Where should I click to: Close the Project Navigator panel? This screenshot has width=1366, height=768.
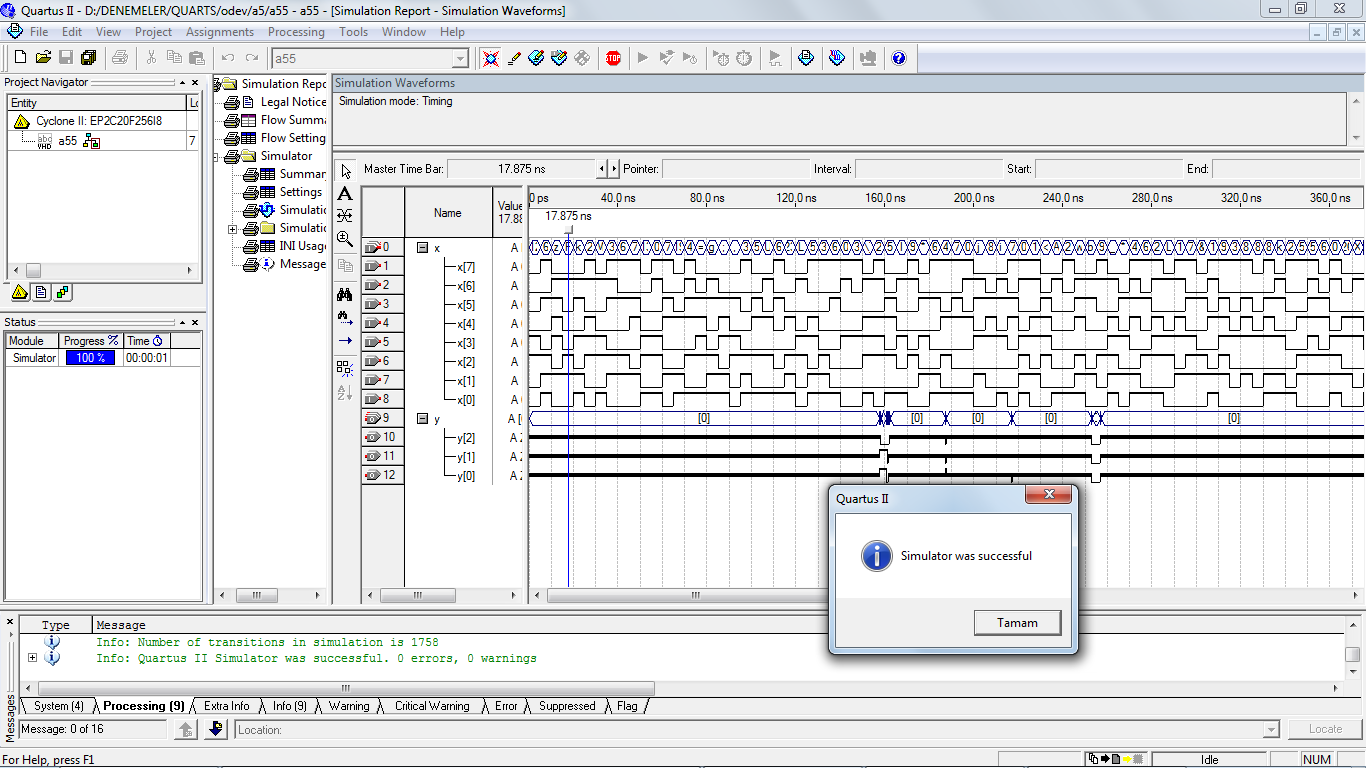[195, 82]
